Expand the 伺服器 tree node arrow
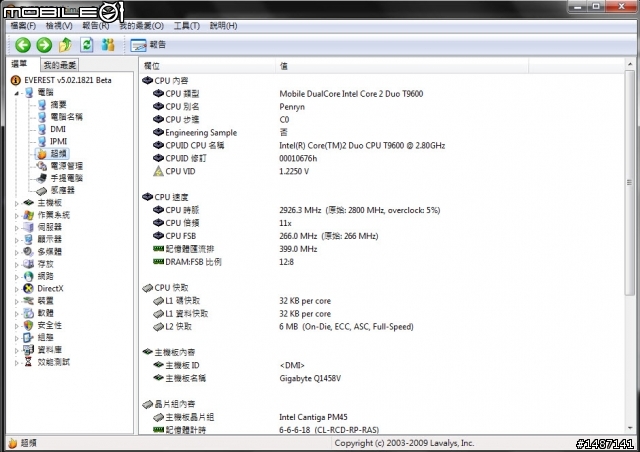This screenshot has height=452, width=640. tap(17, 227)
